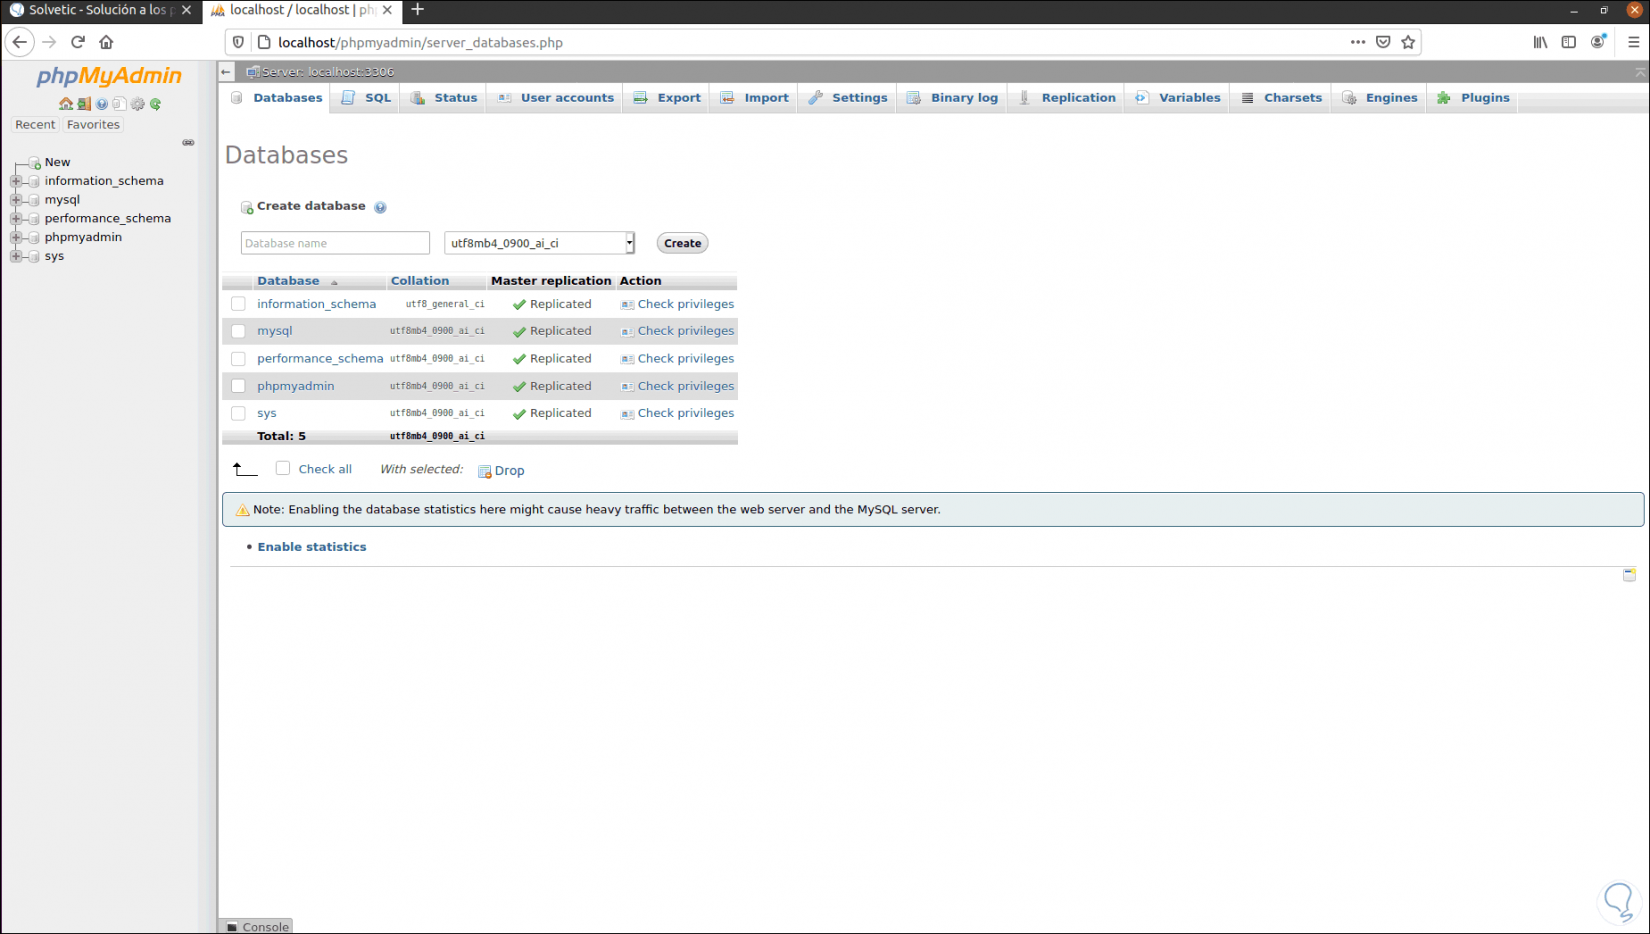
Task: Open the Favorites tables button
Action: tap(93, 125)
